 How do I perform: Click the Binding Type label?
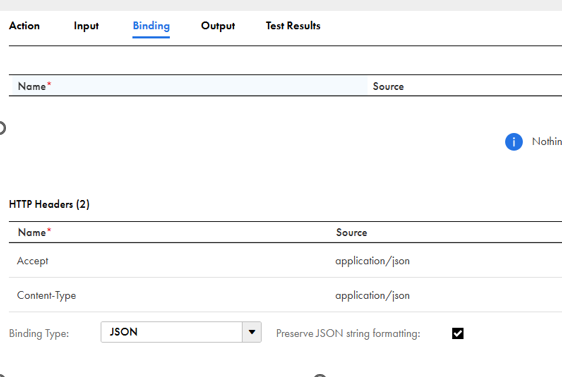pos(39,333)
